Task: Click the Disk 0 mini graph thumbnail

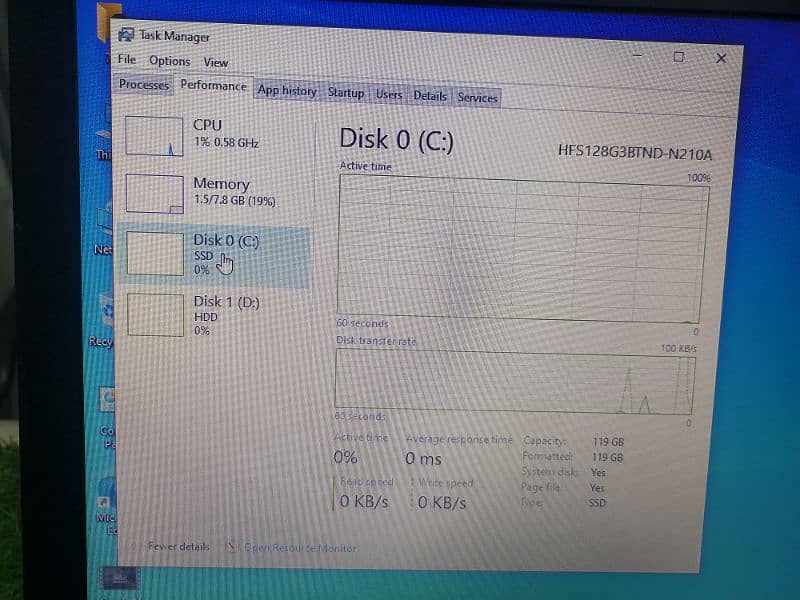Action: coord(155,254)
